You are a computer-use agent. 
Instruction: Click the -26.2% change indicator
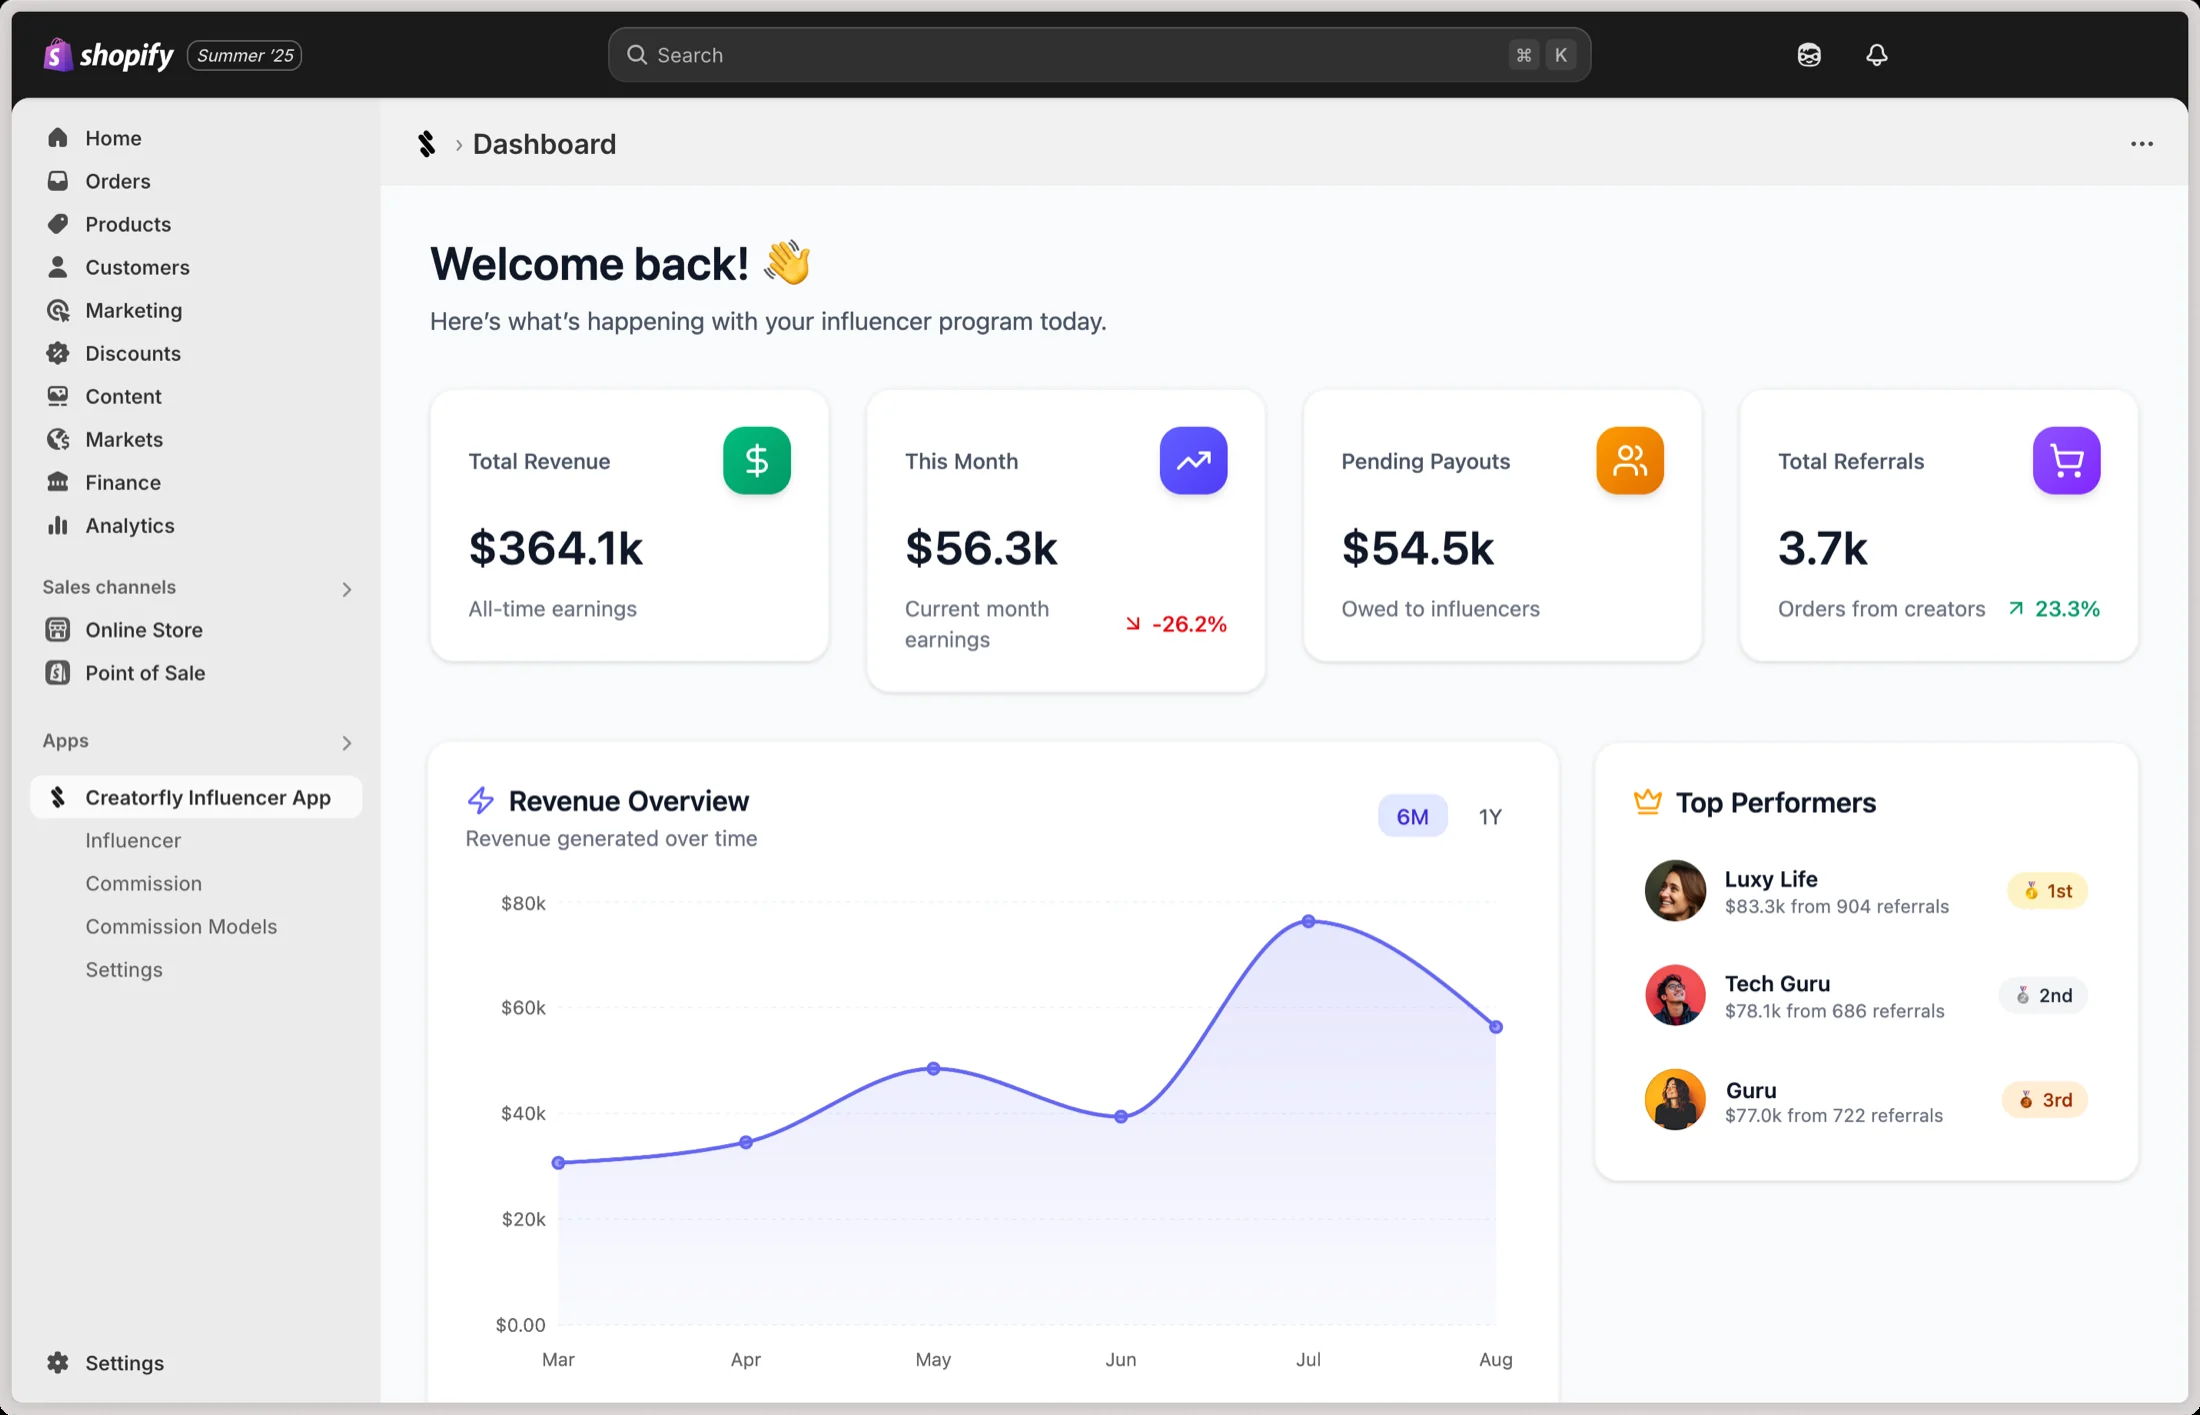tap(1175, 624)
